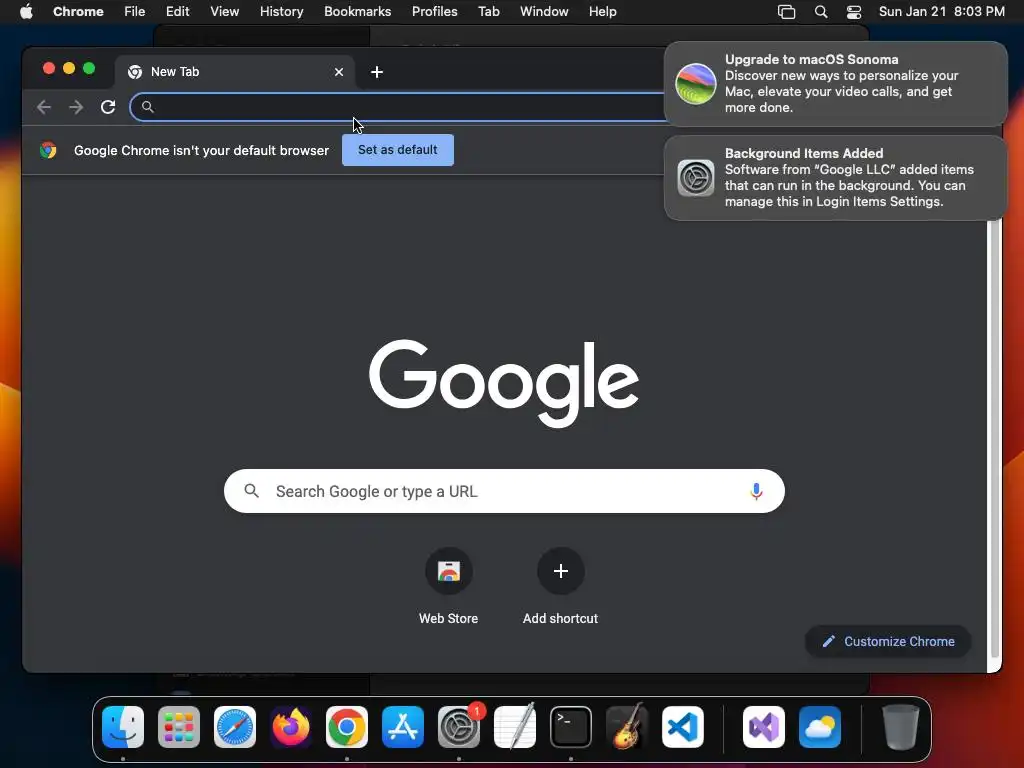The height and width of the screenshot is (768, 1024).
Task: Click the forward navigation arrow
Action: [x=76, y=107]
